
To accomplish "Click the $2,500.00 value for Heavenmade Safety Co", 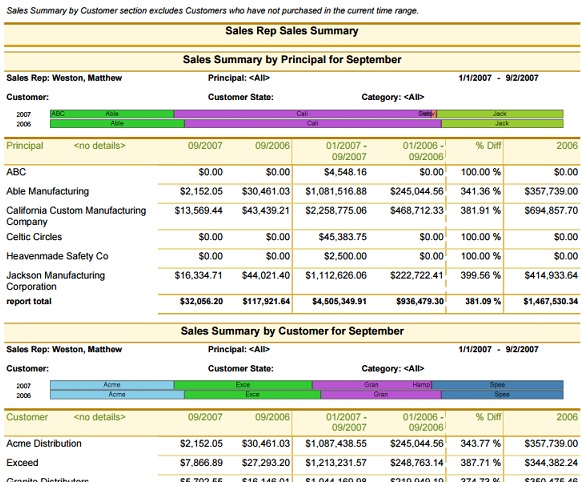I will [x=345, y=256].
